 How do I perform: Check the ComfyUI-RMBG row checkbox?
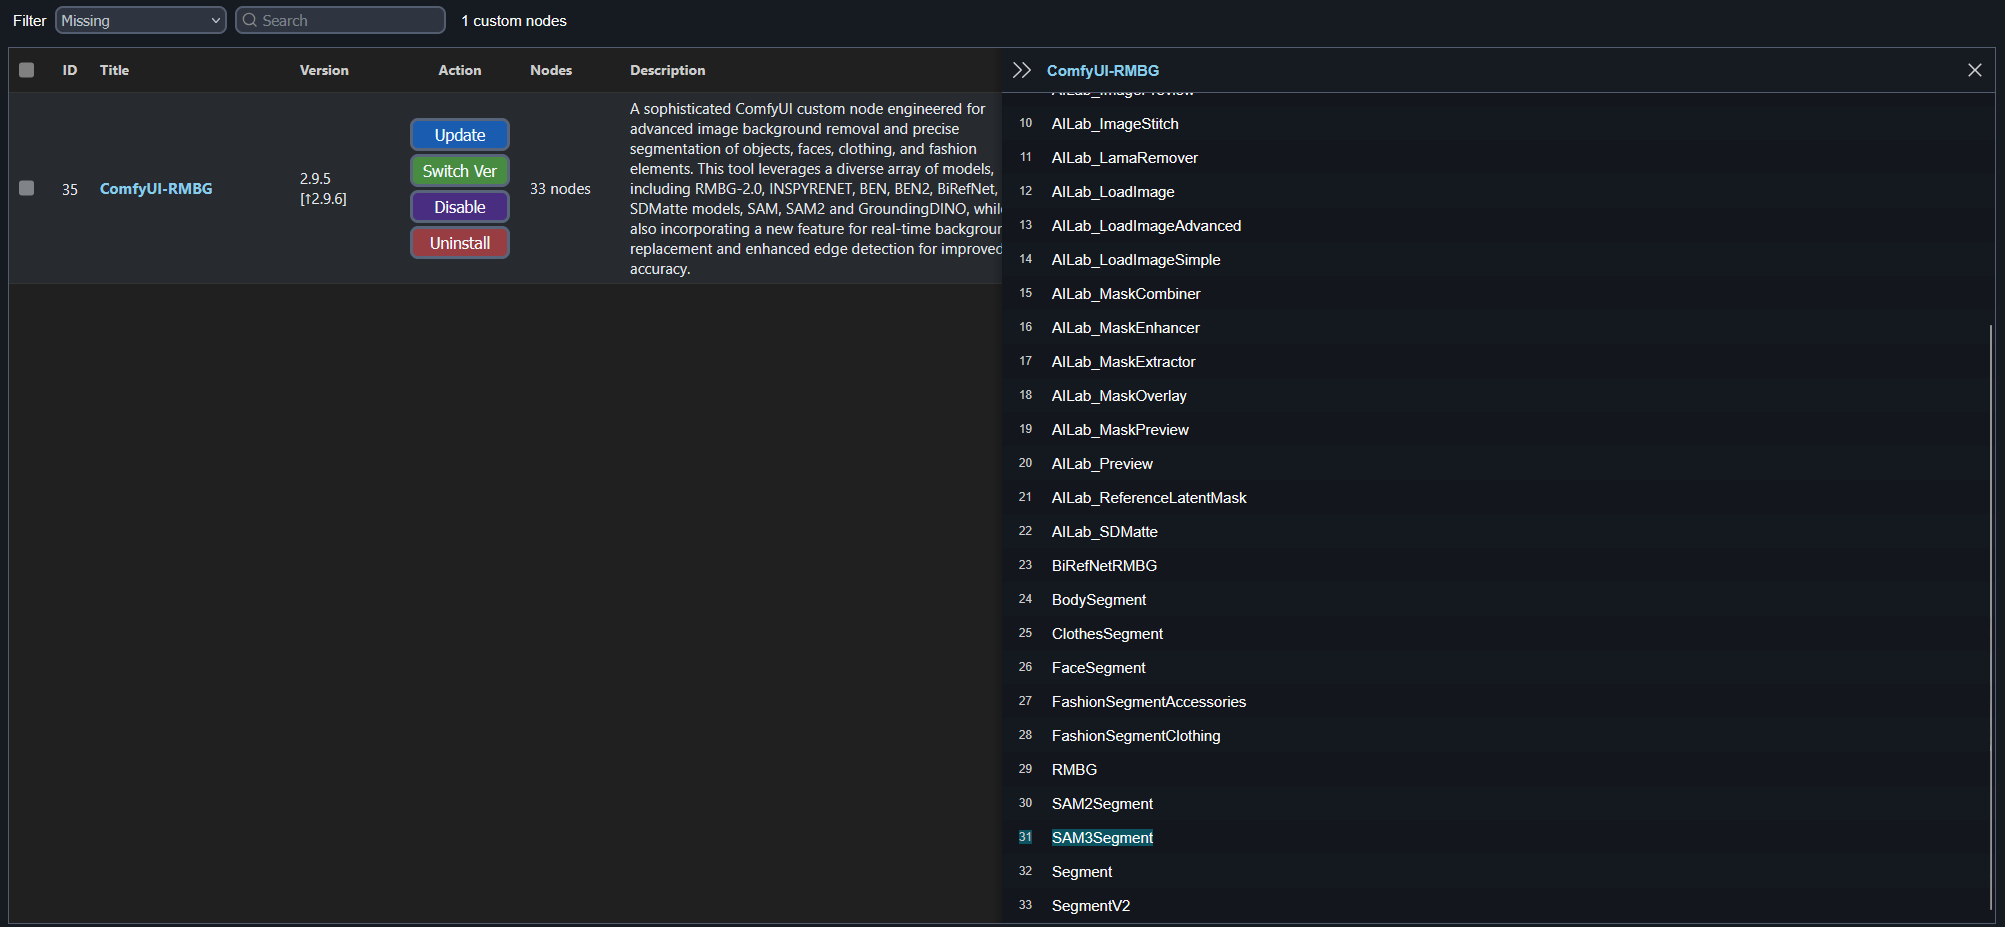(x=27, y=188)
